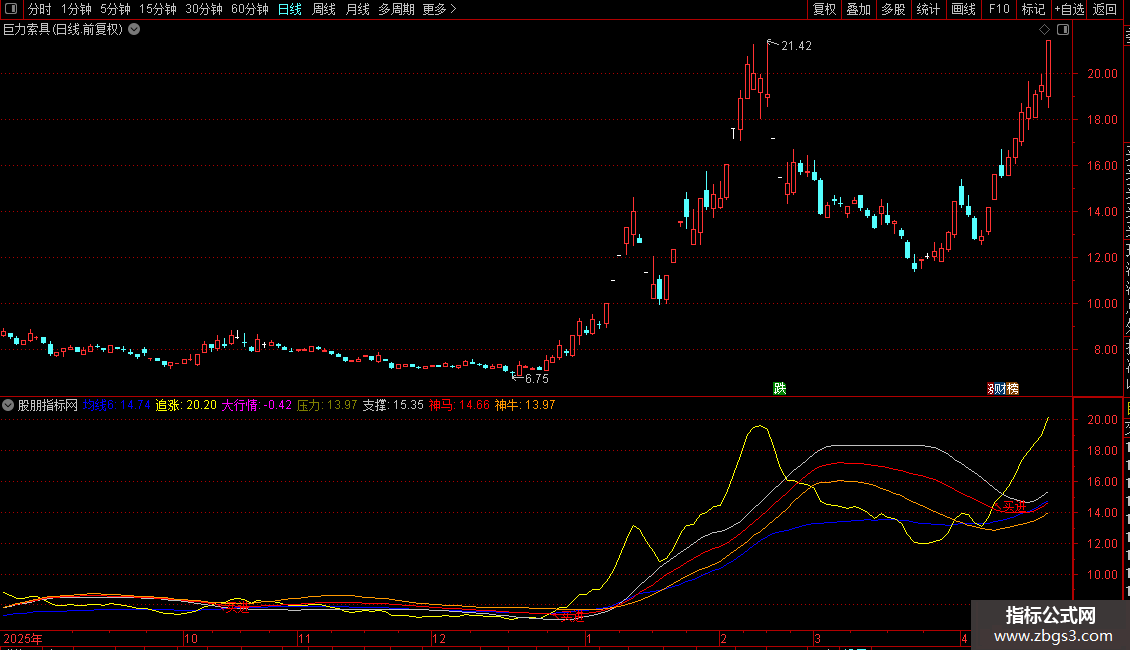The image size is (1130, 650).
Task: Toggle the side panel icon in chart corner
Action: click(x=1063, y=30)
